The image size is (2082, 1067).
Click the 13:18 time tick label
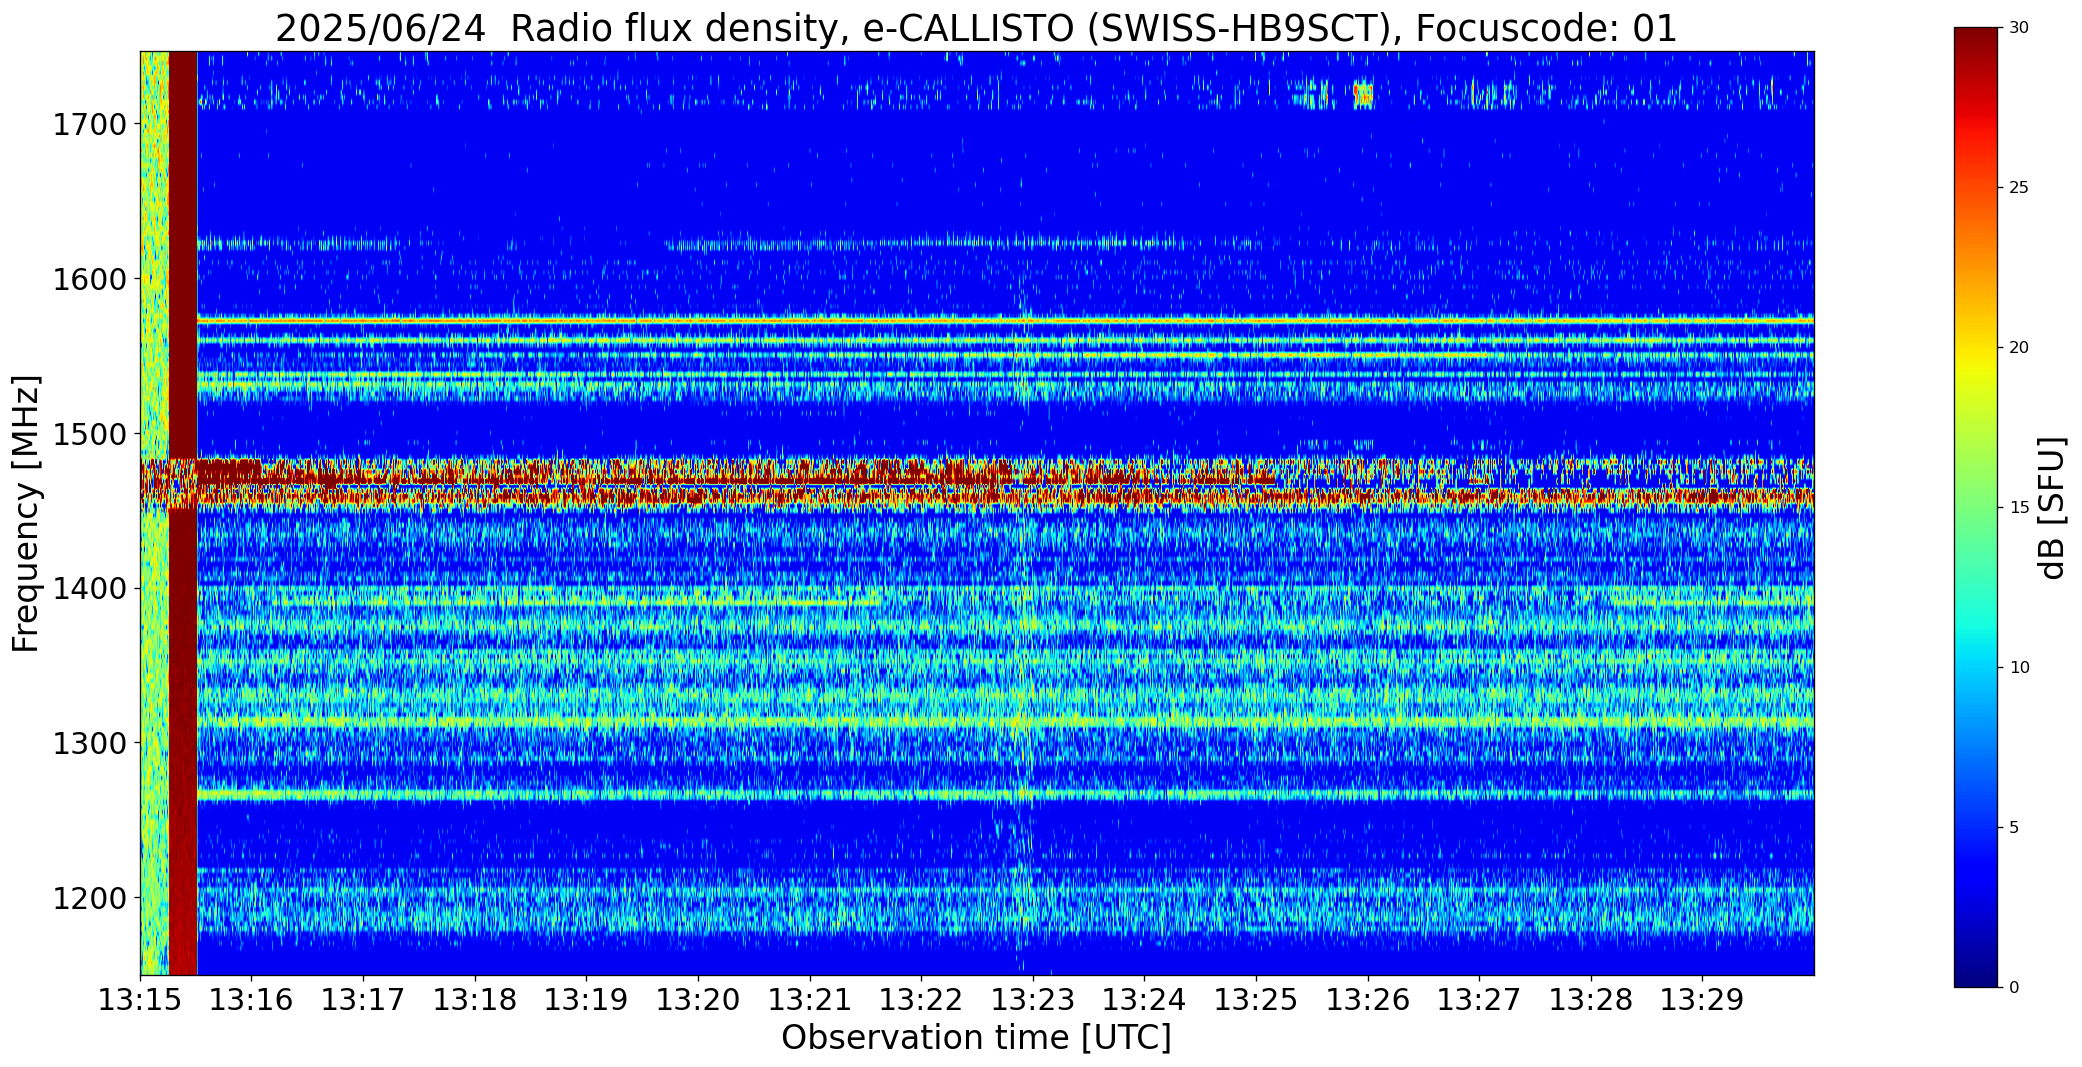click(x=475, y=1000)
